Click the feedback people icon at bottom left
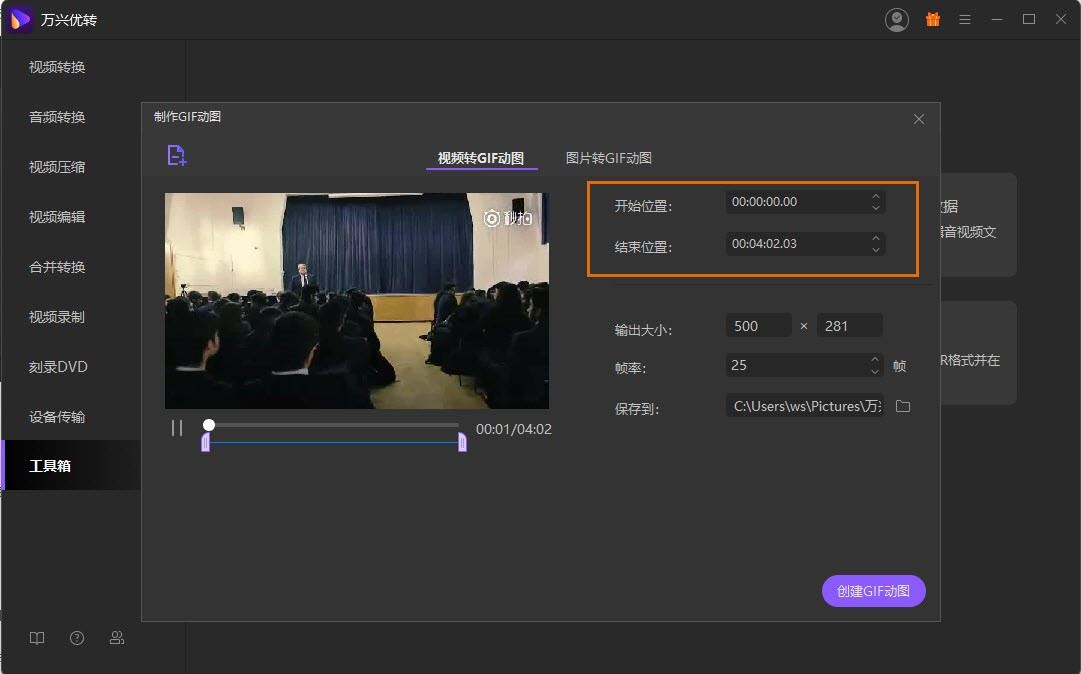Image resolution: width=1081 pixels, height=674 pixels. (x=117, y=638)
